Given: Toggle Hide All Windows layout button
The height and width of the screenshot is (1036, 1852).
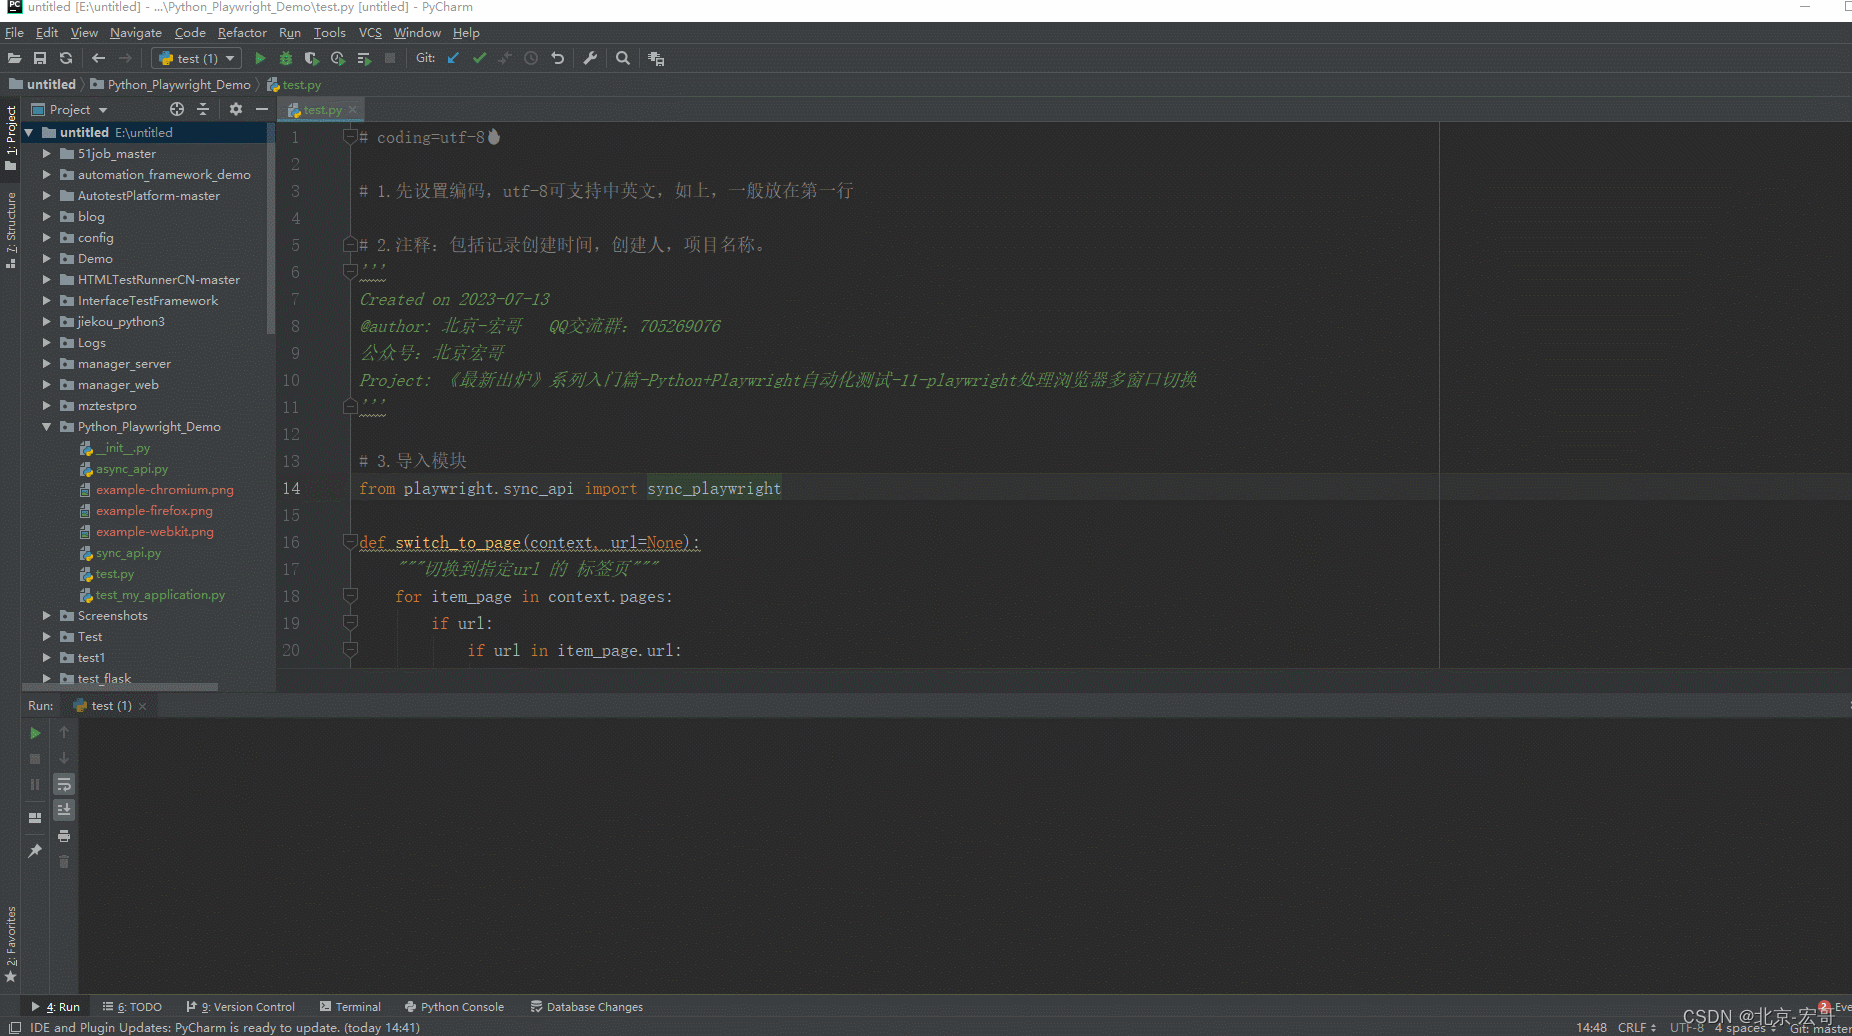Looking at the screenshot, I should click(35, 817).
